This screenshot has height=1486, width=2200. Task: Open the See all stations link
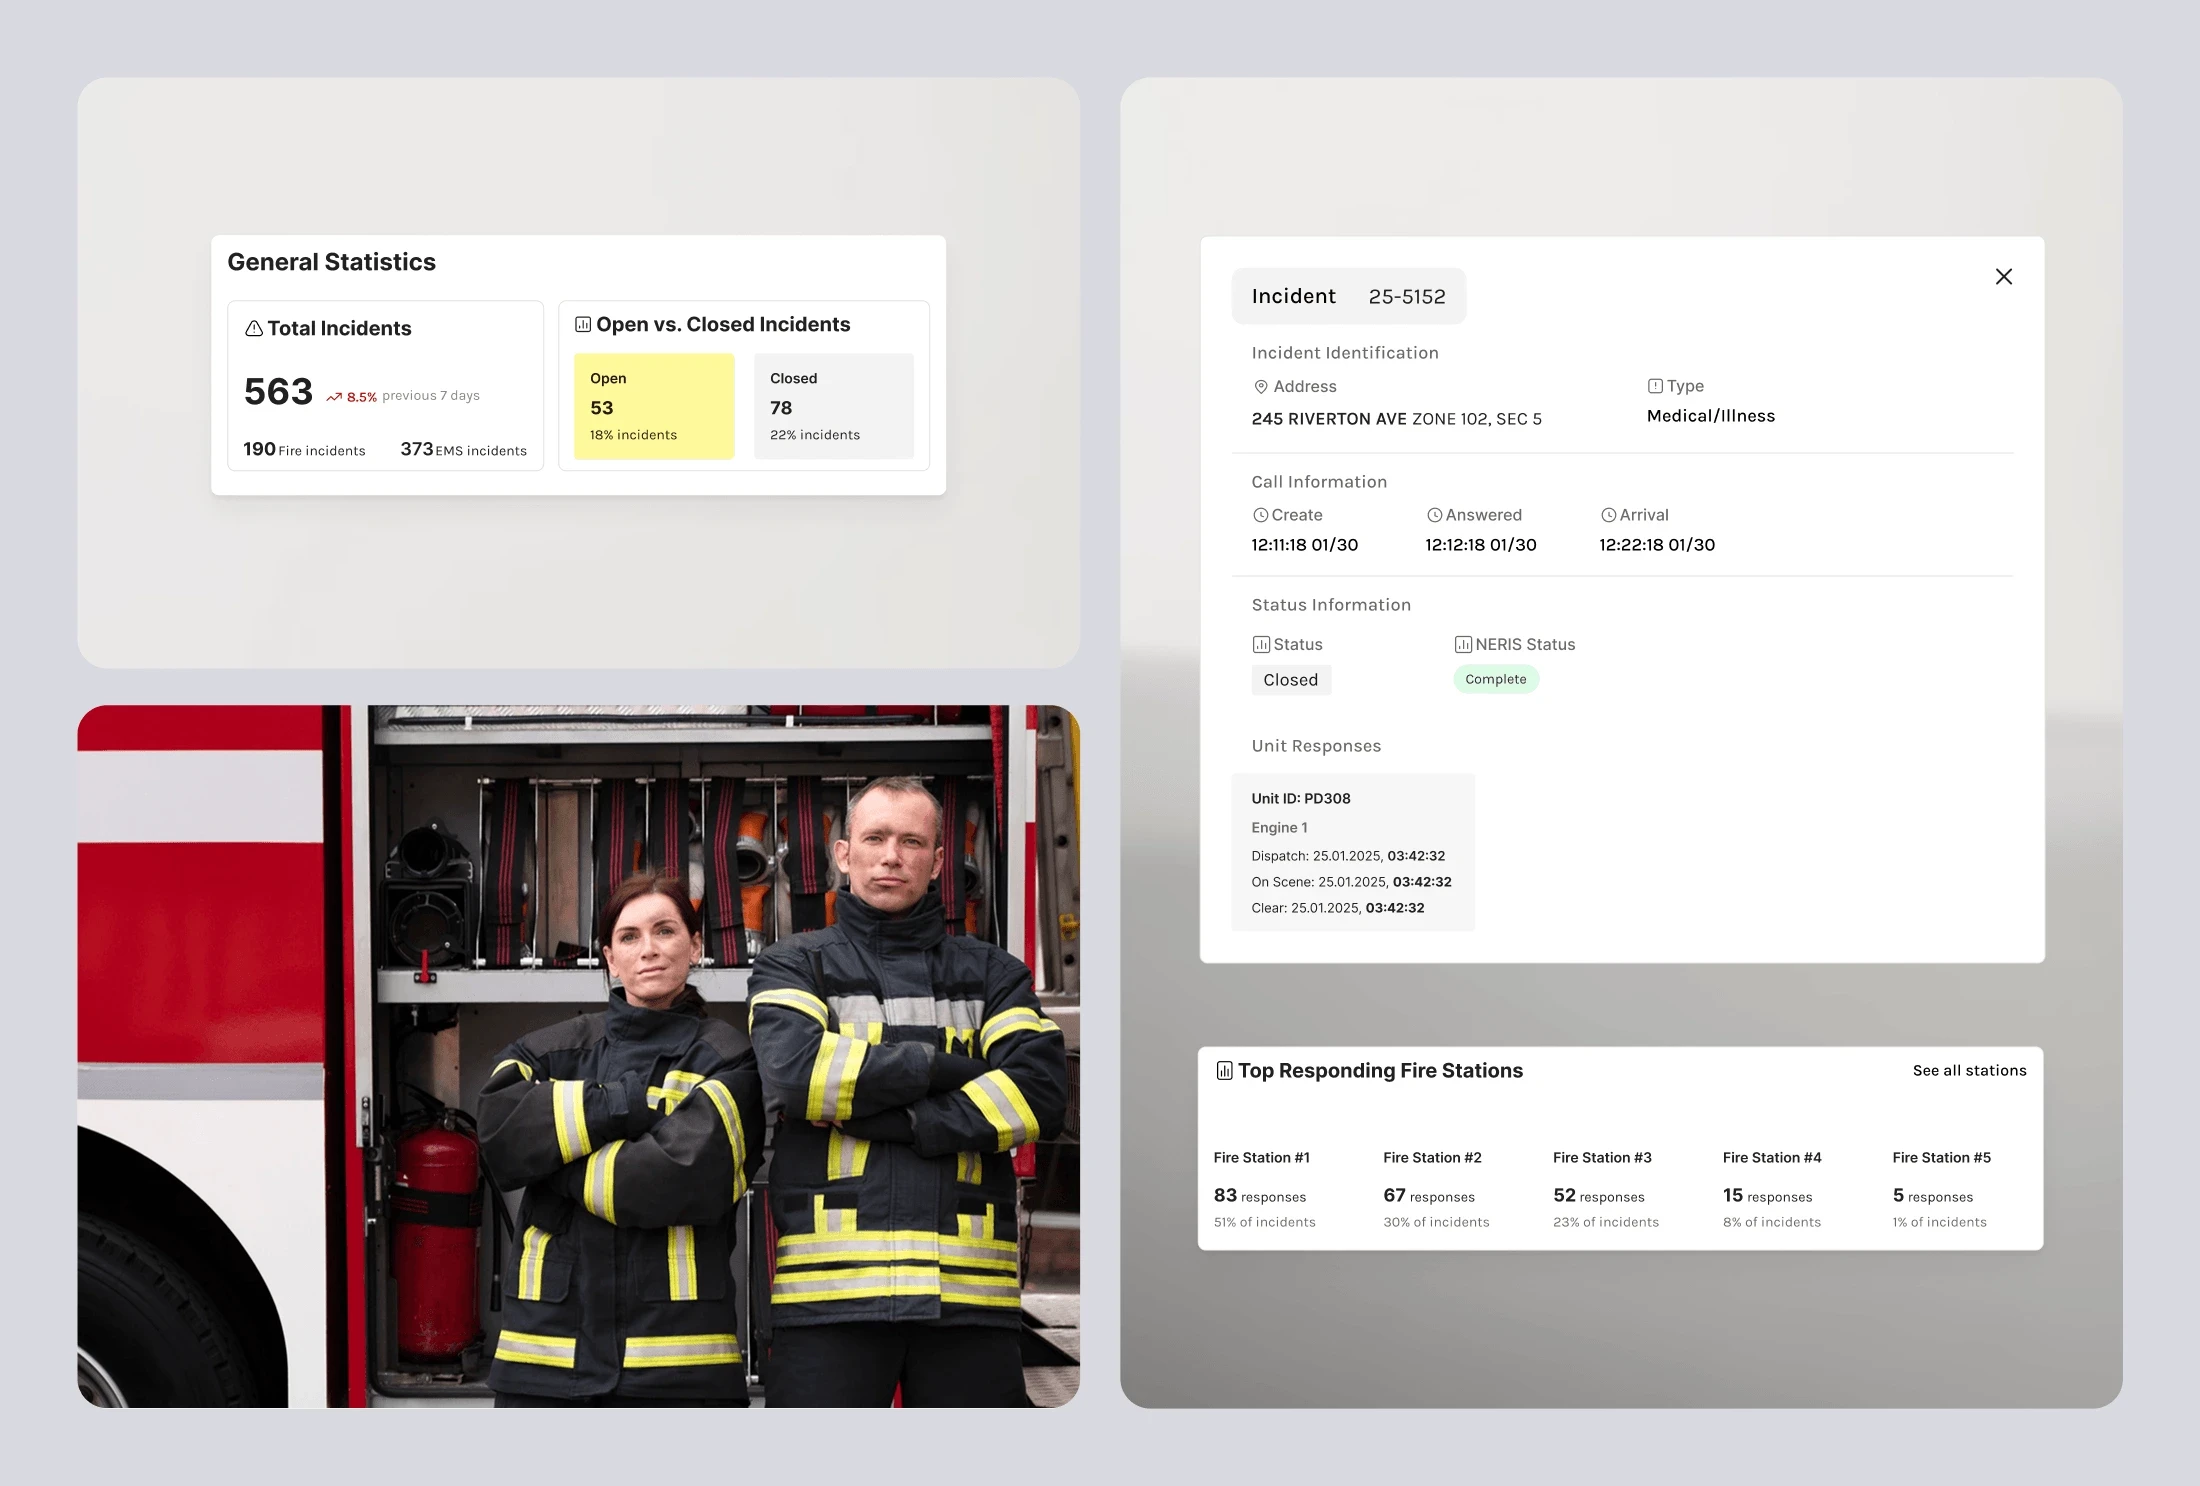(x=1969, y=1070)
